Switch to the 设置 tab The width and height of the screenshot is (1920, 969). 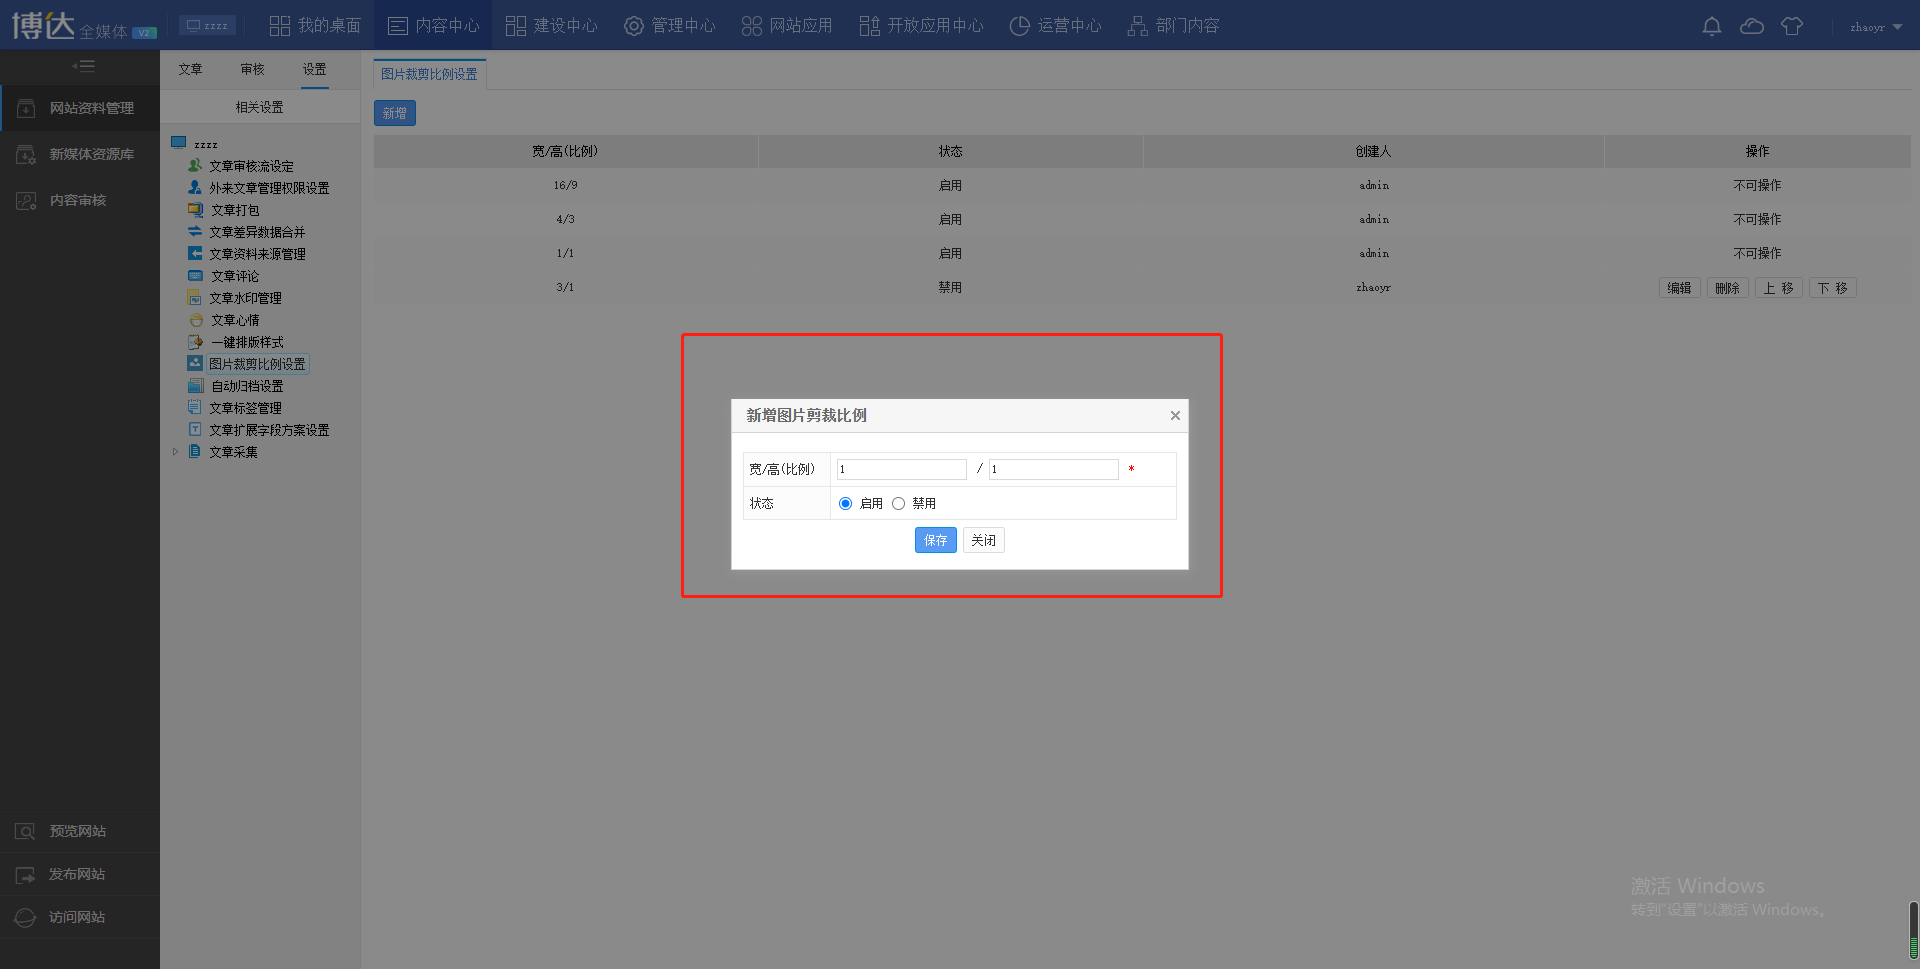(x=315, y=69)
